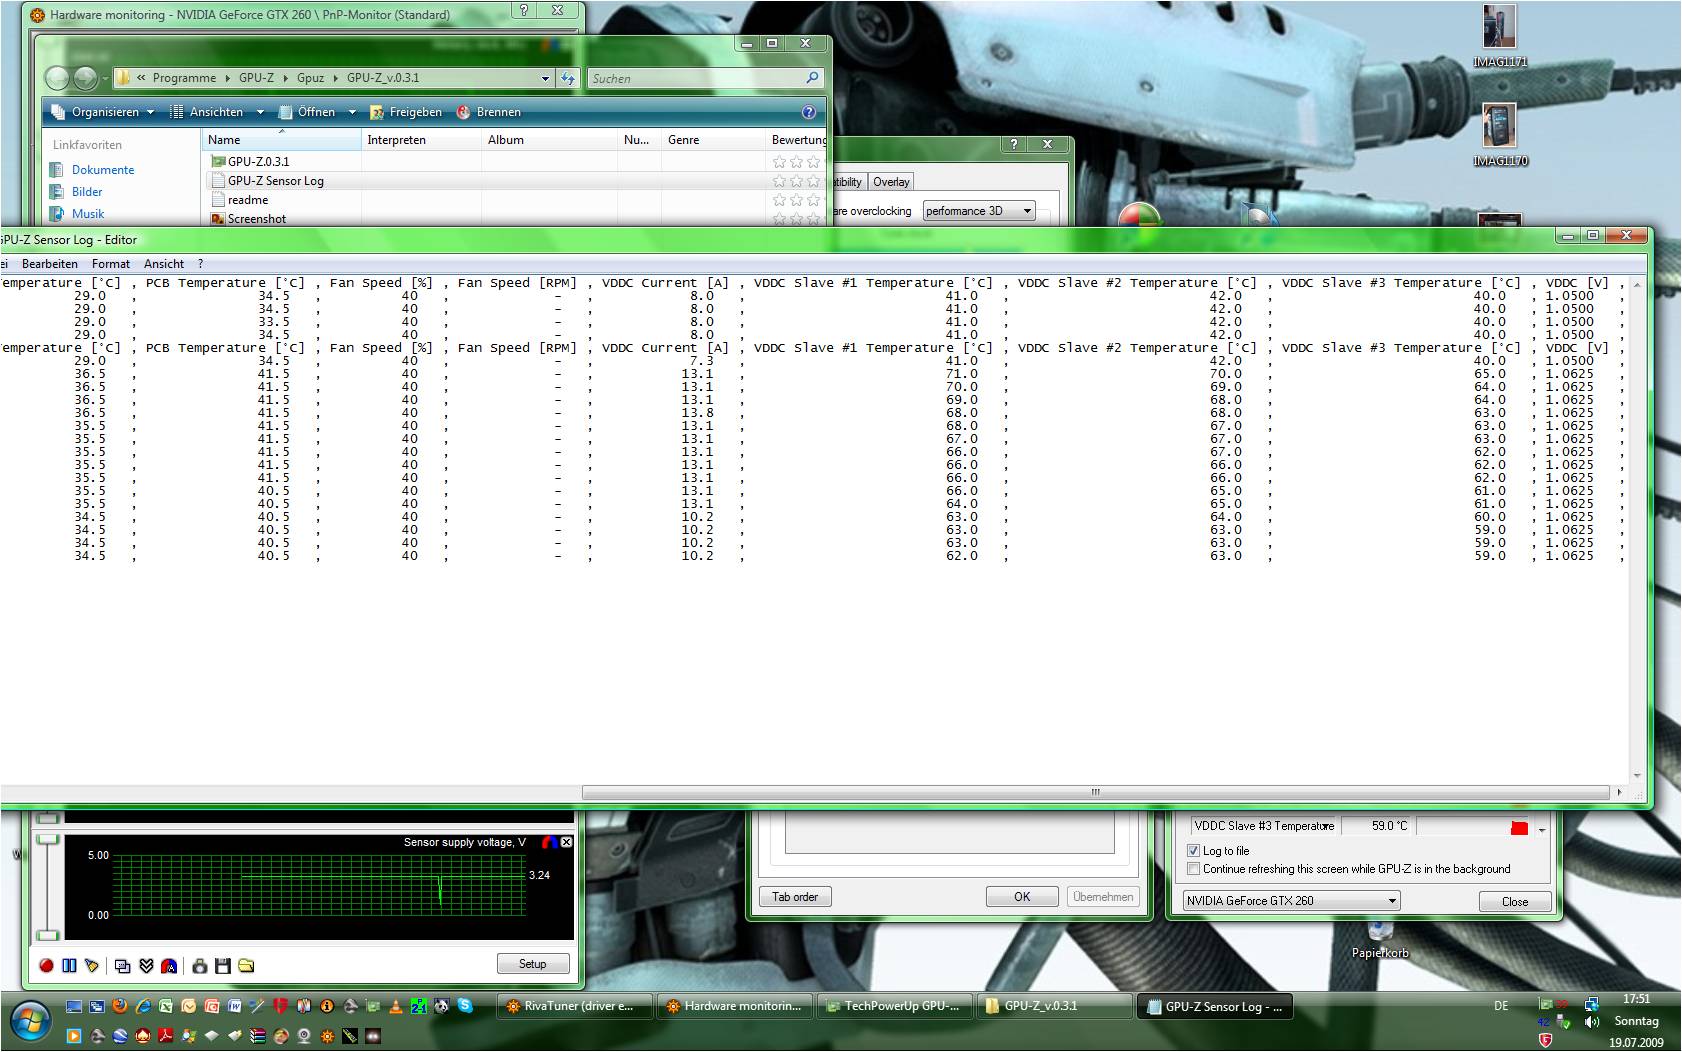Expand the Organisieren menu arrow

coord(151,112)
